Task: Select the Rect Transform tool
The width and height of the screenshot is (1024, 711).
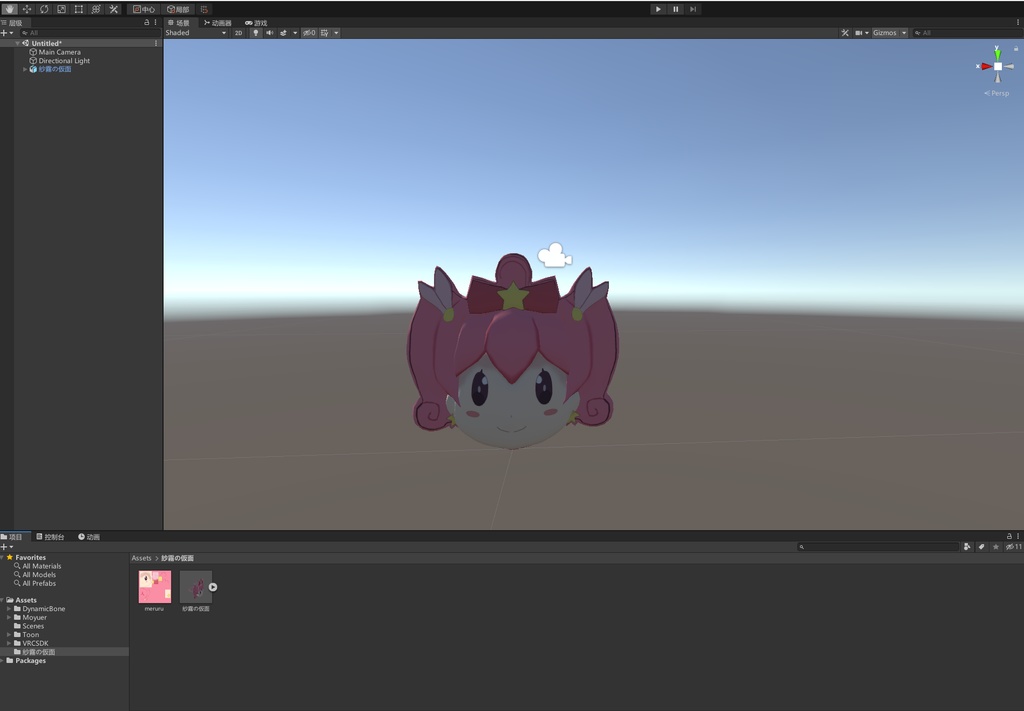Action: 78,9
